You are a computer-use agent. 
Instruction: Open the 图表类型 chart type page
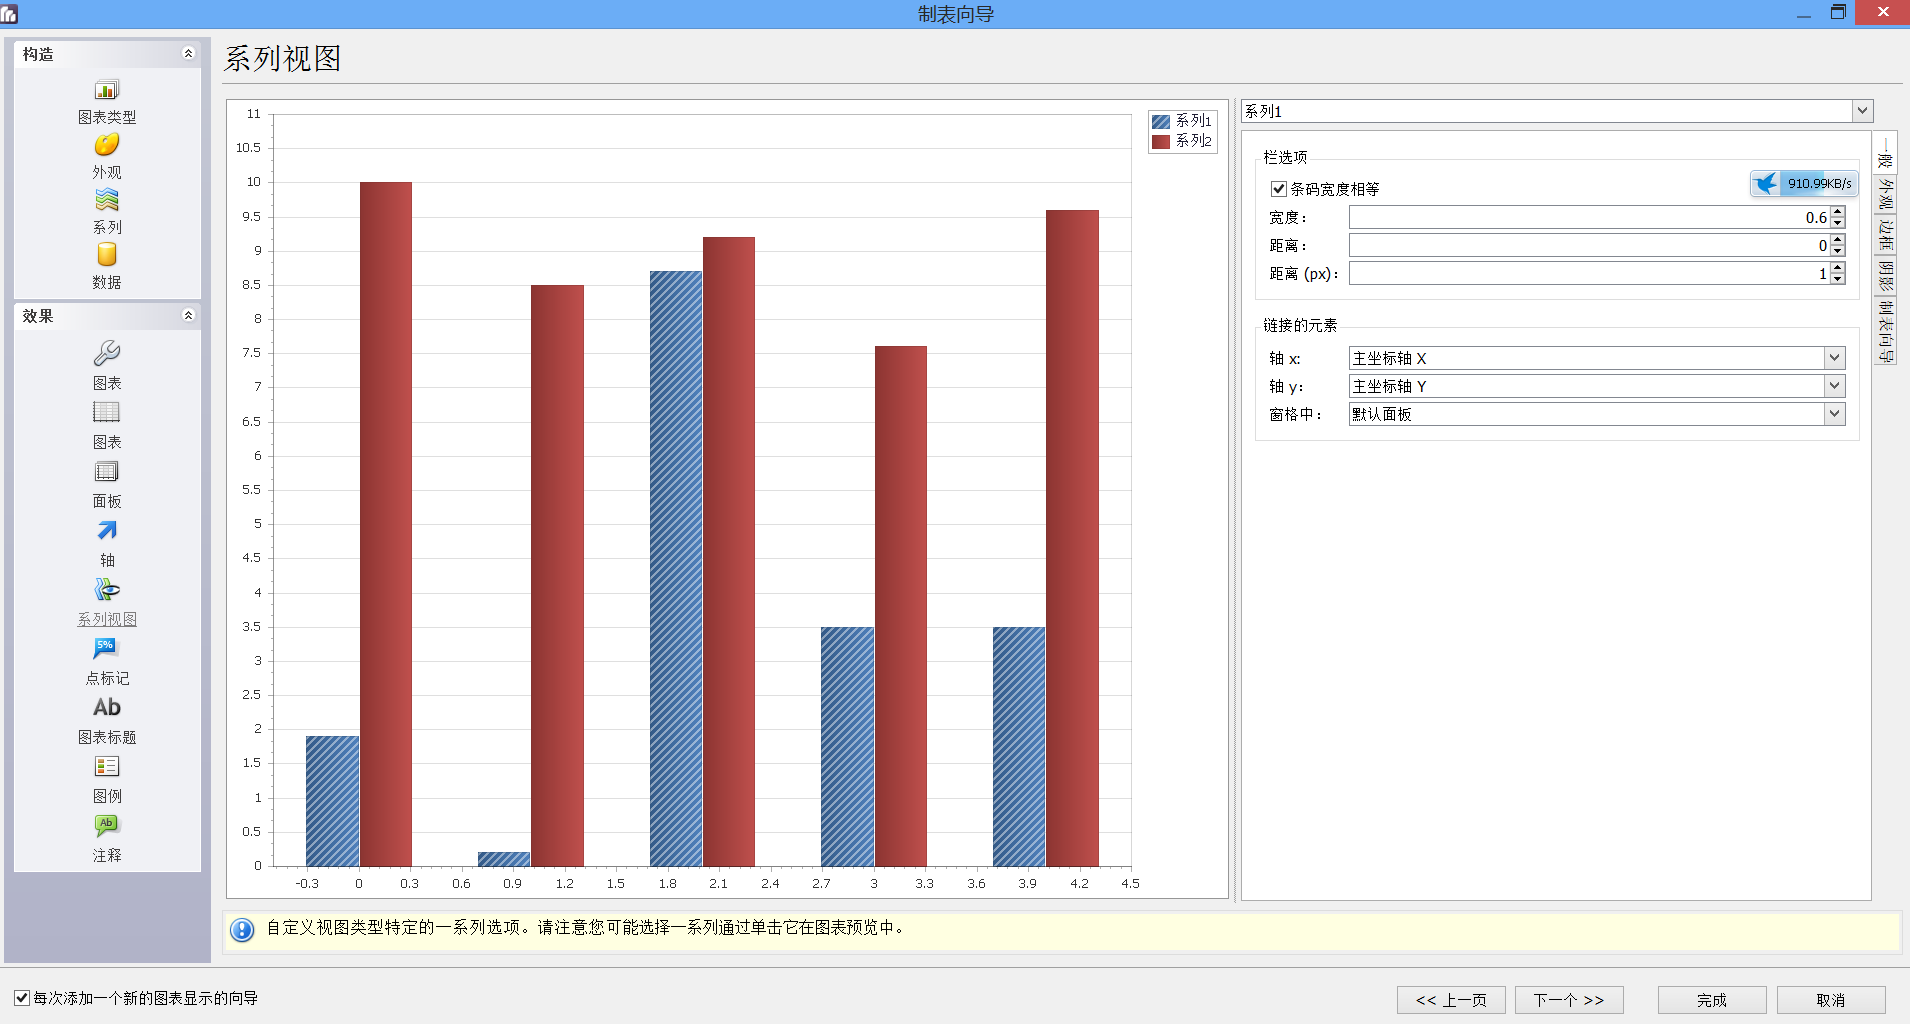tap(107, 91)
